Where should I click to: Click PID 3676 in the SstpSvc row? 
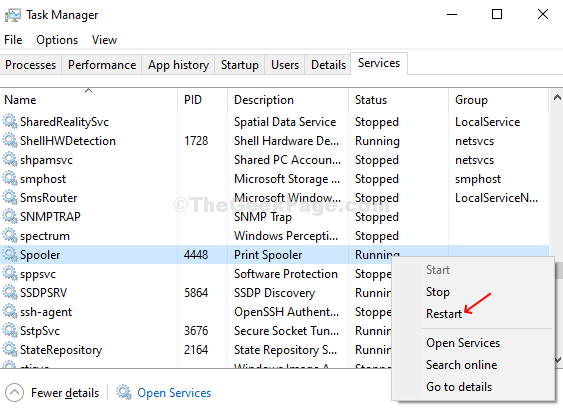[196, 331]
